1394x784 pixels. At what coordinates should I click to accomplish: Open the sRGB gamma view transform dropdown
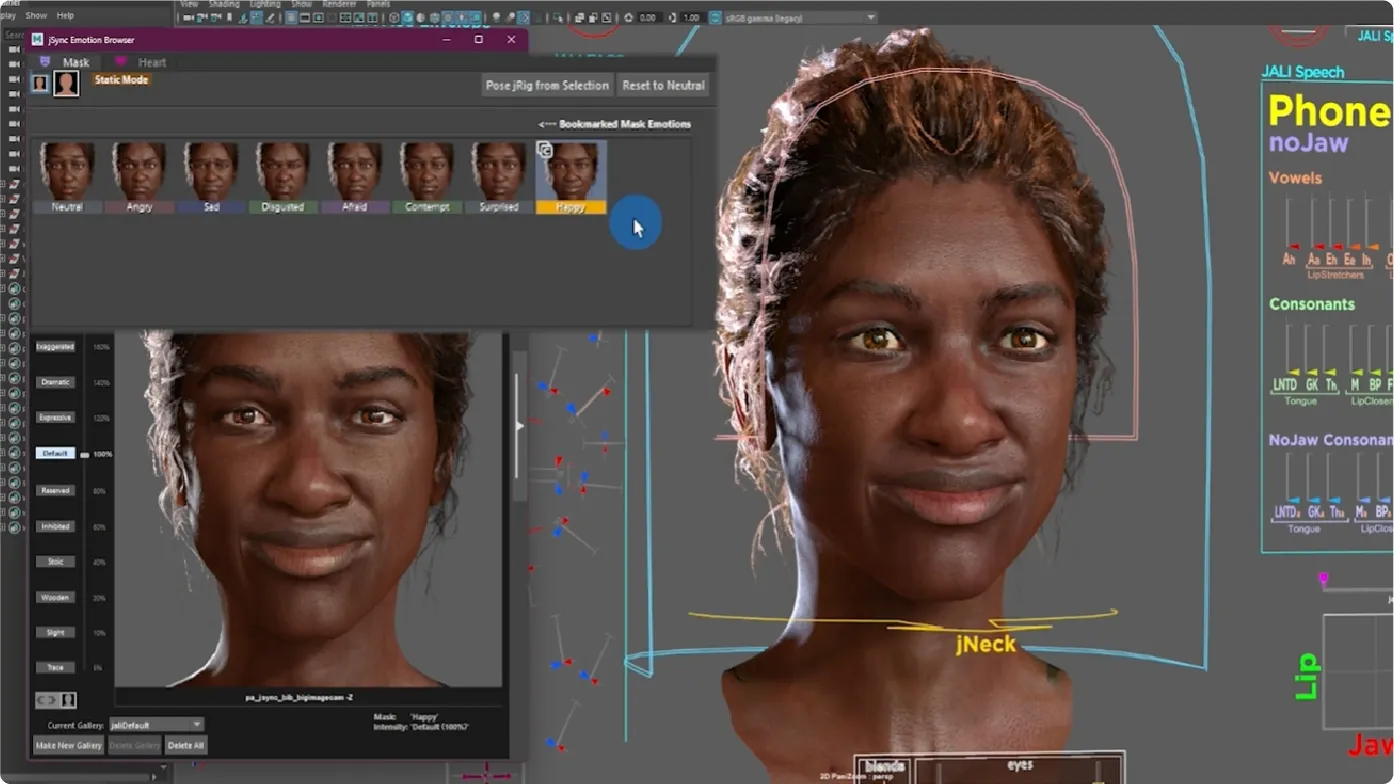[x=800, y=17]
